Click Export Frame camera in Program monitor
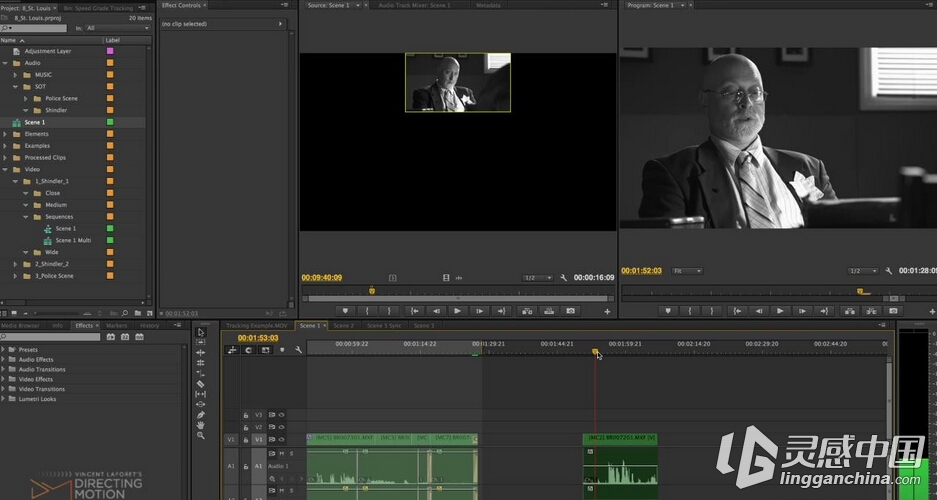 tap(893, 311)
